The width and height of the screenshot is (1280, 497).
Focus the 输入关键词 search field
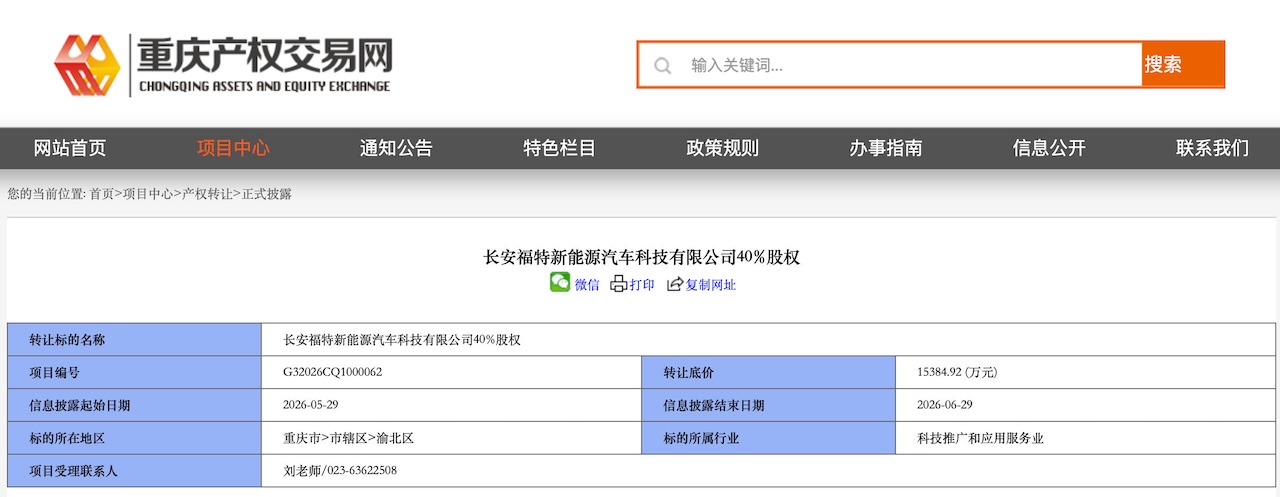point(890,65)
